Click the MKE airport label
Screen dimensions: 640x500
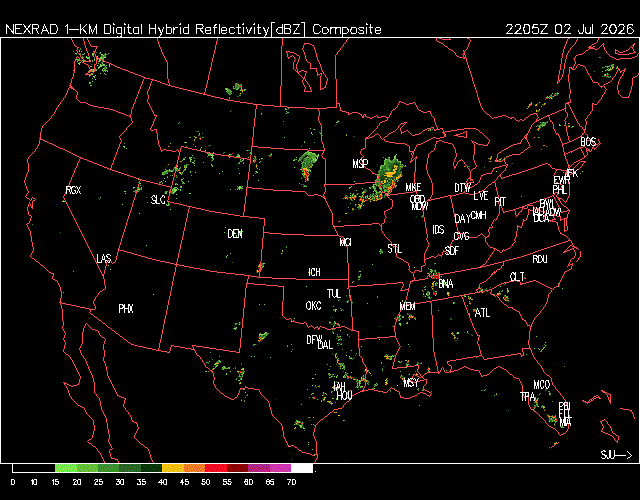413,187
